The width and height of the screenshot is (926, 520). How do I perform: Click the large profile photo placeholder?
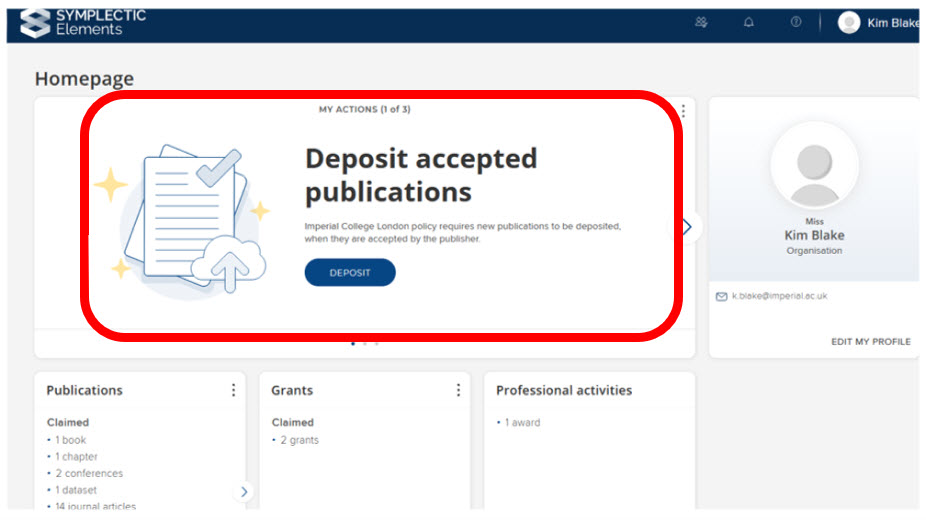click(x=814, y=165)
